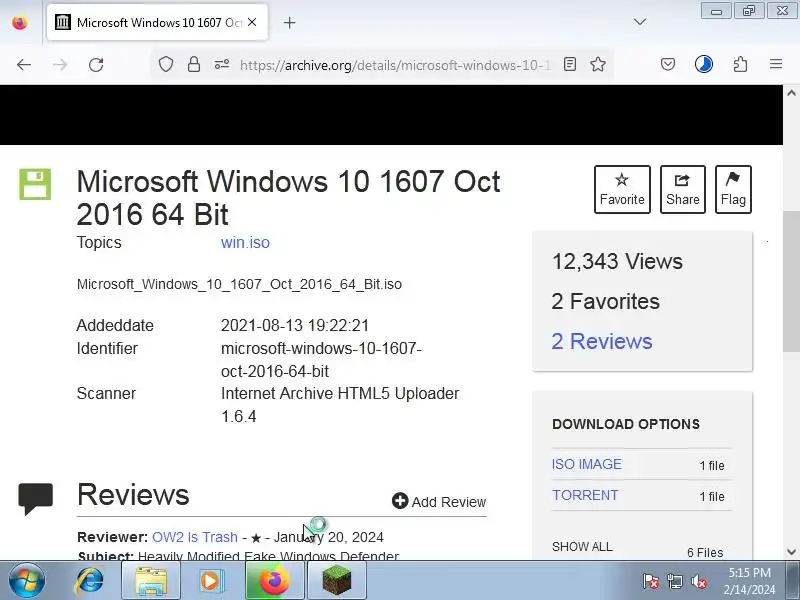Viewport: 800px width, 600px height.
Task: Close the Microsoft Windows 10 1607 tab
Action: coord(252,22)
